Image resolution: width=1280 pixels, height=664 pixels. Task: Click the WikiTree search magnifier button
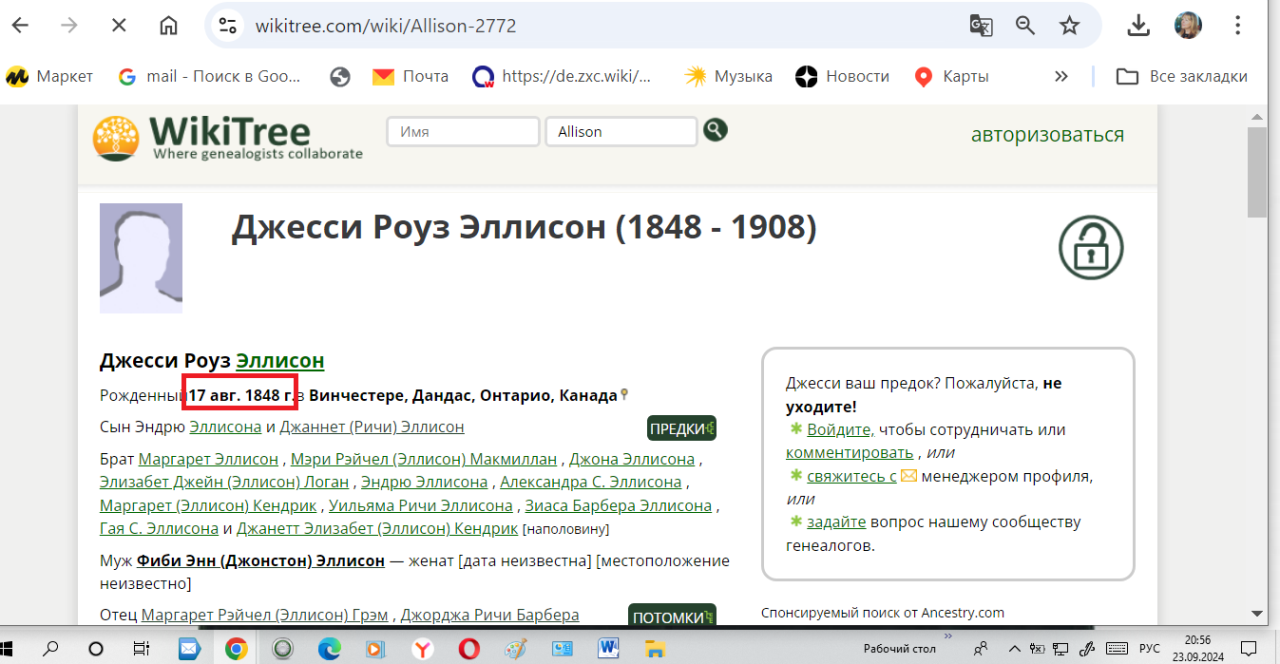[715, 130]
